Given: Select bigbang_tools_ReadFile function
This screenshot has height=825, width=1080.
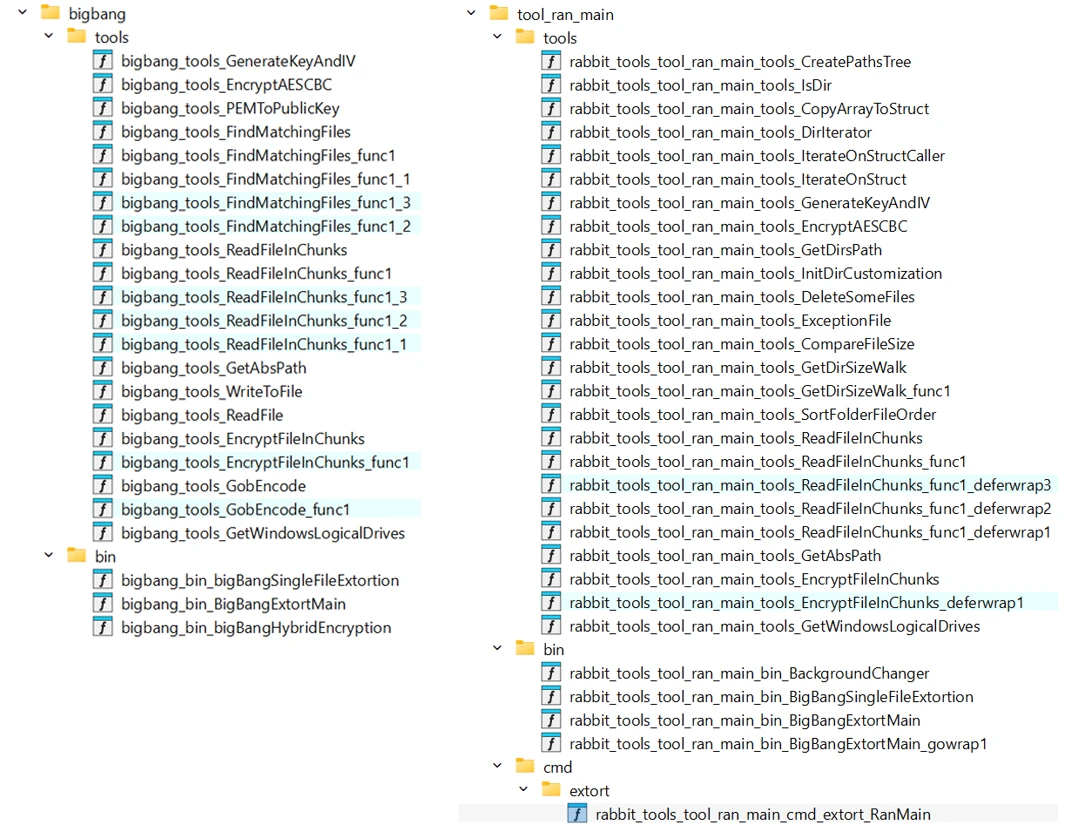Looking at the screenshot, I should click(x=202, y=415).
